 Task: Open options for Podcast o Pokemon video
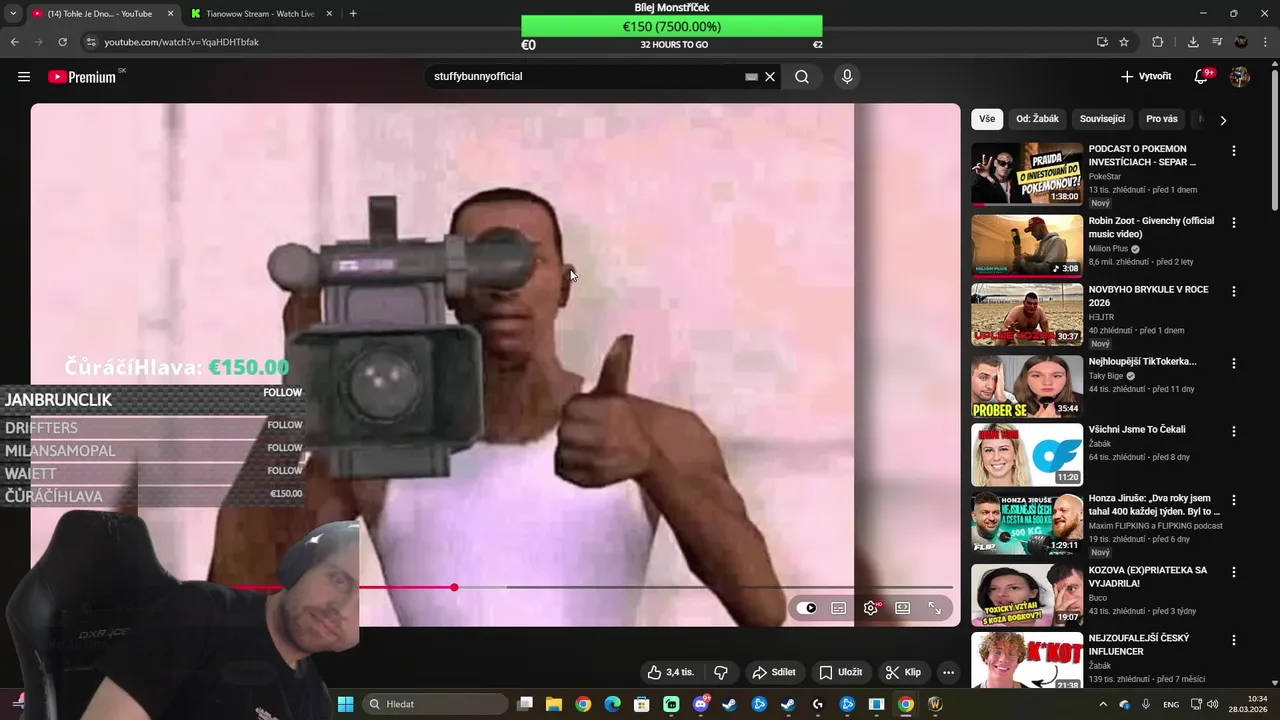point(1233,151)
